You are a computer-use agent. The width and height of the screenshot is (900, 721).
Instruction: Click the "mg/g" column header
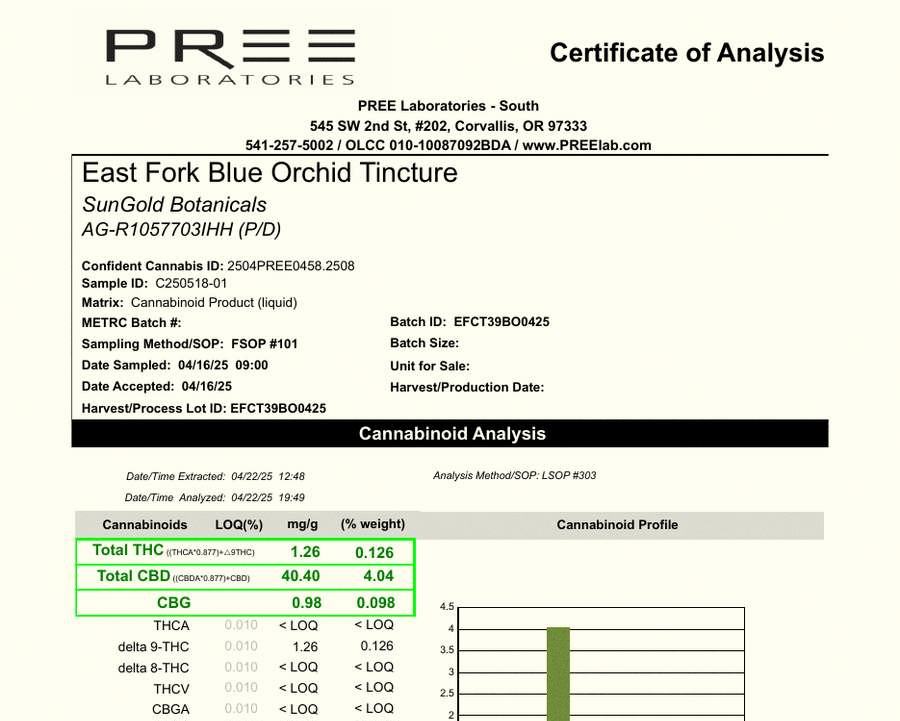click(302, 524)
